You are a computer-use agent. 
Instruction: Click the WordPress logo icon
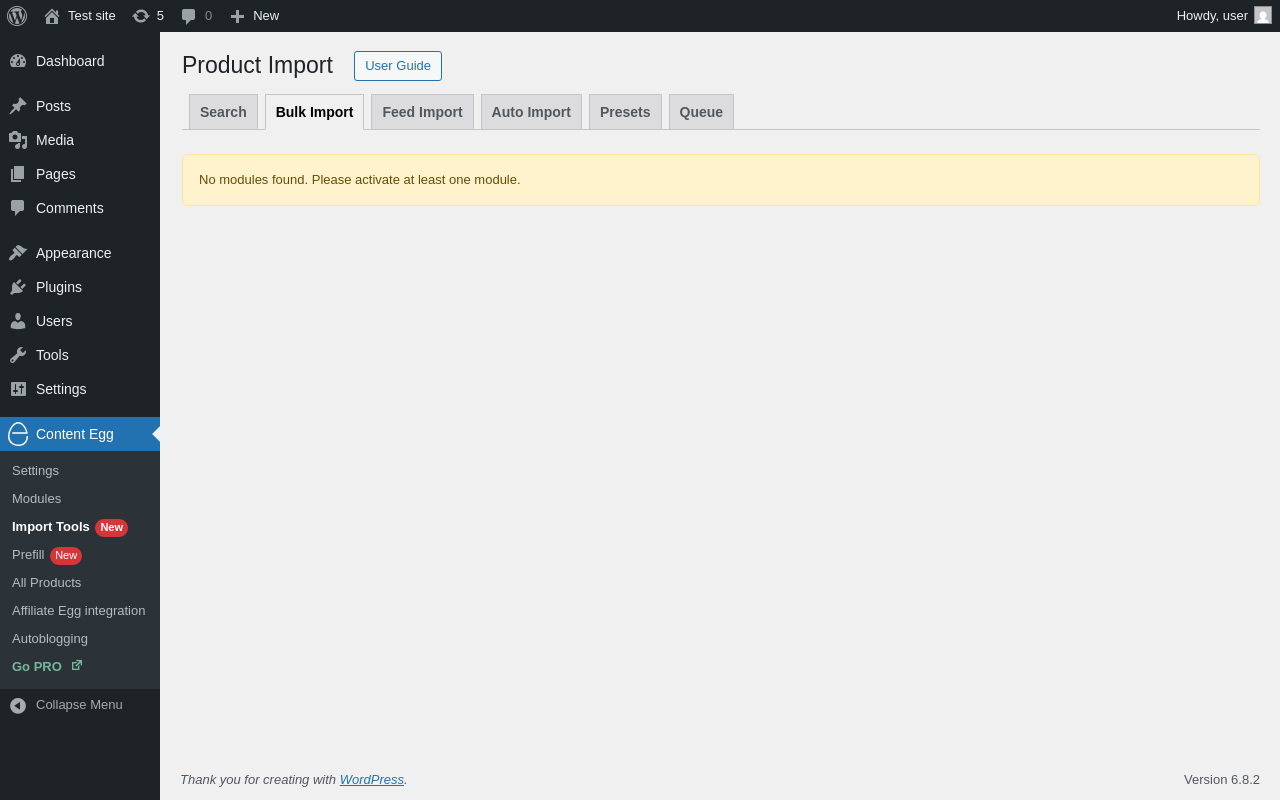(17, 16)
